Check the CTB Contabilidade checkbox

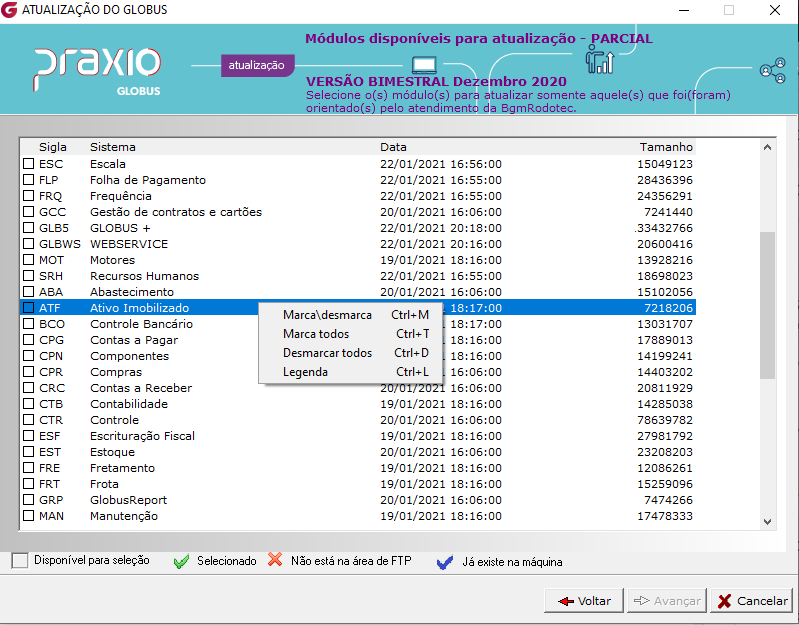pyautogui.click(x=29, y=404)
